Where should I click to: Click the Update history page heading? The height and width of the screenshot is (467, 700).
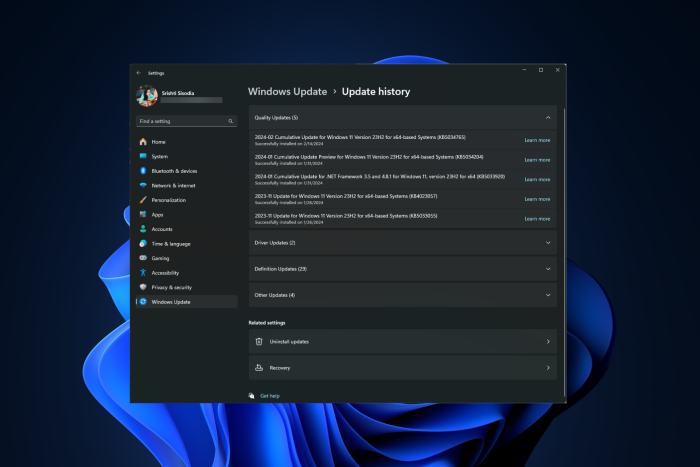[376, 92]
